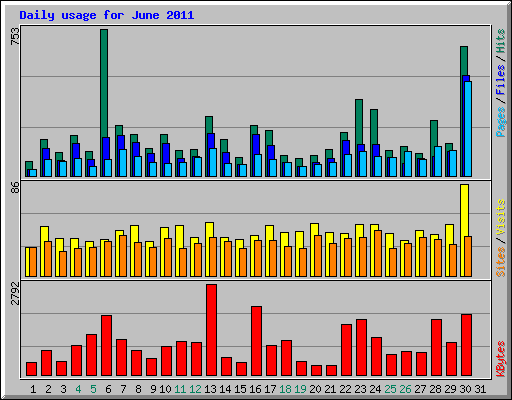This screenshot has height=400, width=512.
Task: Click green weekend day label 19
Action: (300, 389)
